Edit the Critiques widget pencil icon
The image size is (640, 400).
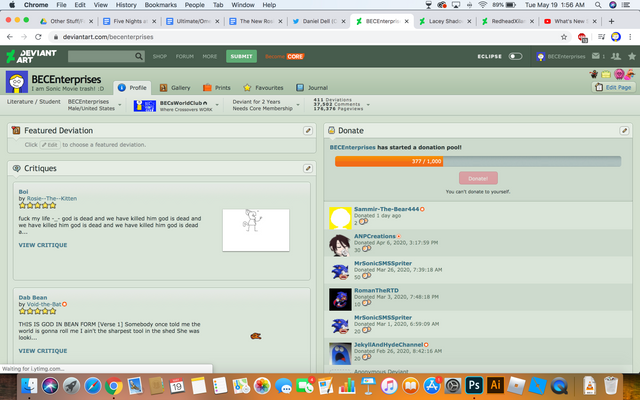(308, 168)
